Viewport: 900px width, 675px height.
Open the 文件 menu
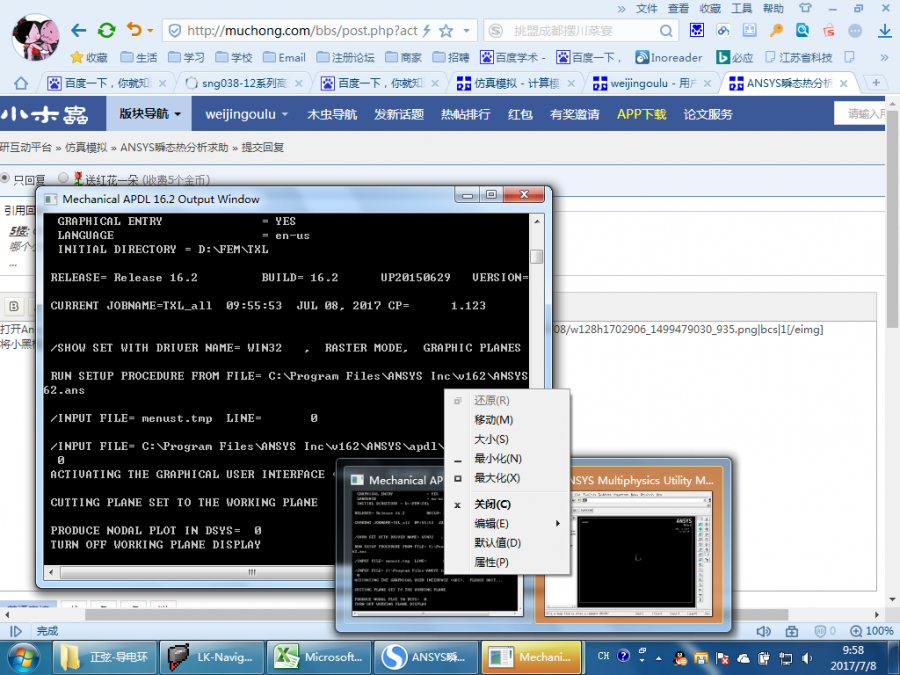click(x=646, y=8)
